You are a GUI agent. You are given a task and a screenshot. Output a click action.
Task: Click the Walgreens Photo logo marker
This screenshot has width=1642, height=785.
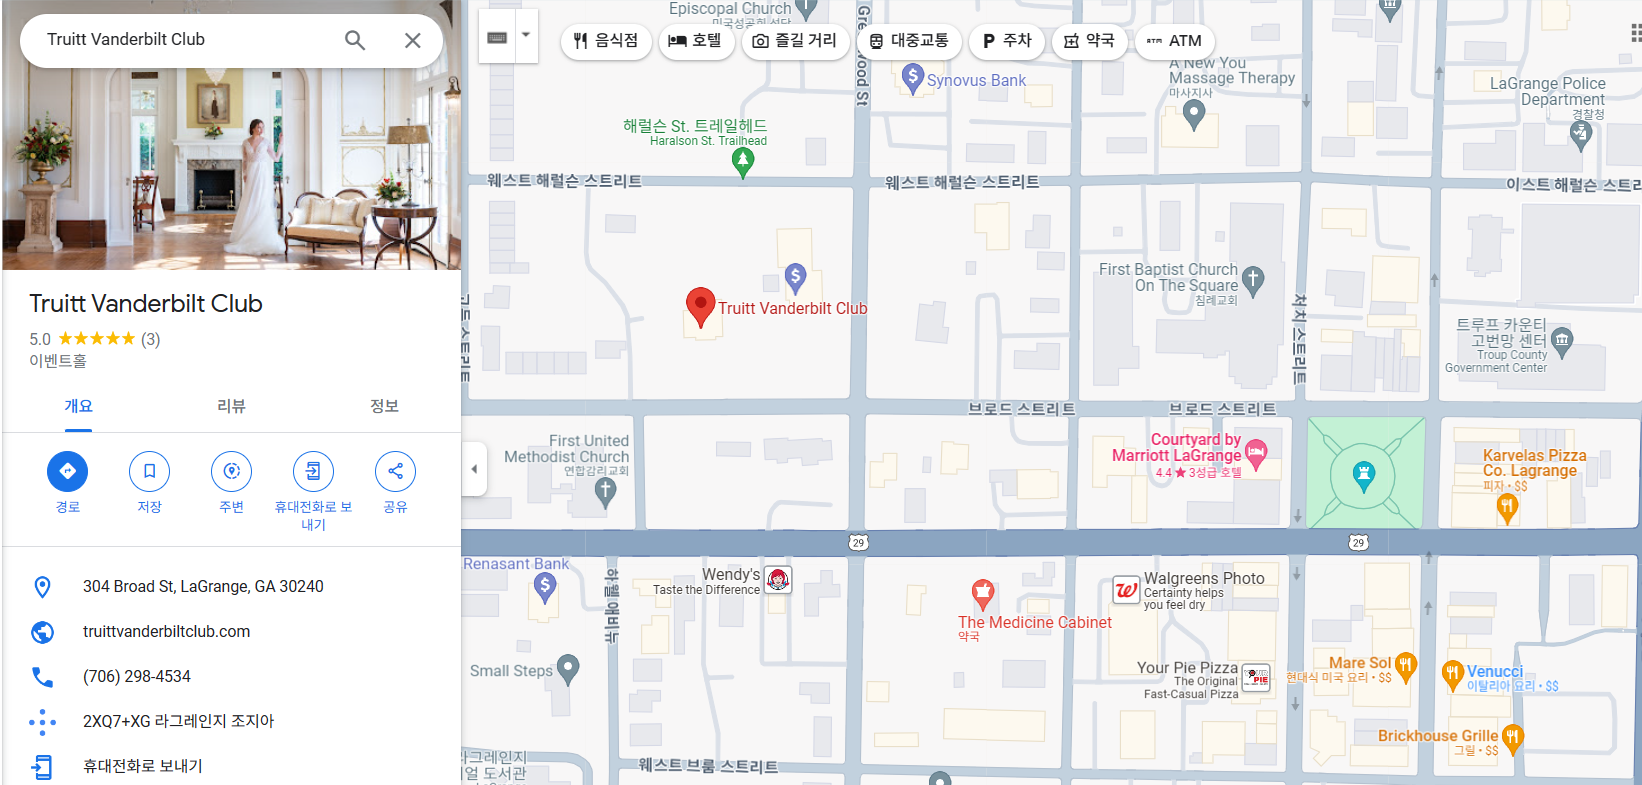click(1127, 590)
